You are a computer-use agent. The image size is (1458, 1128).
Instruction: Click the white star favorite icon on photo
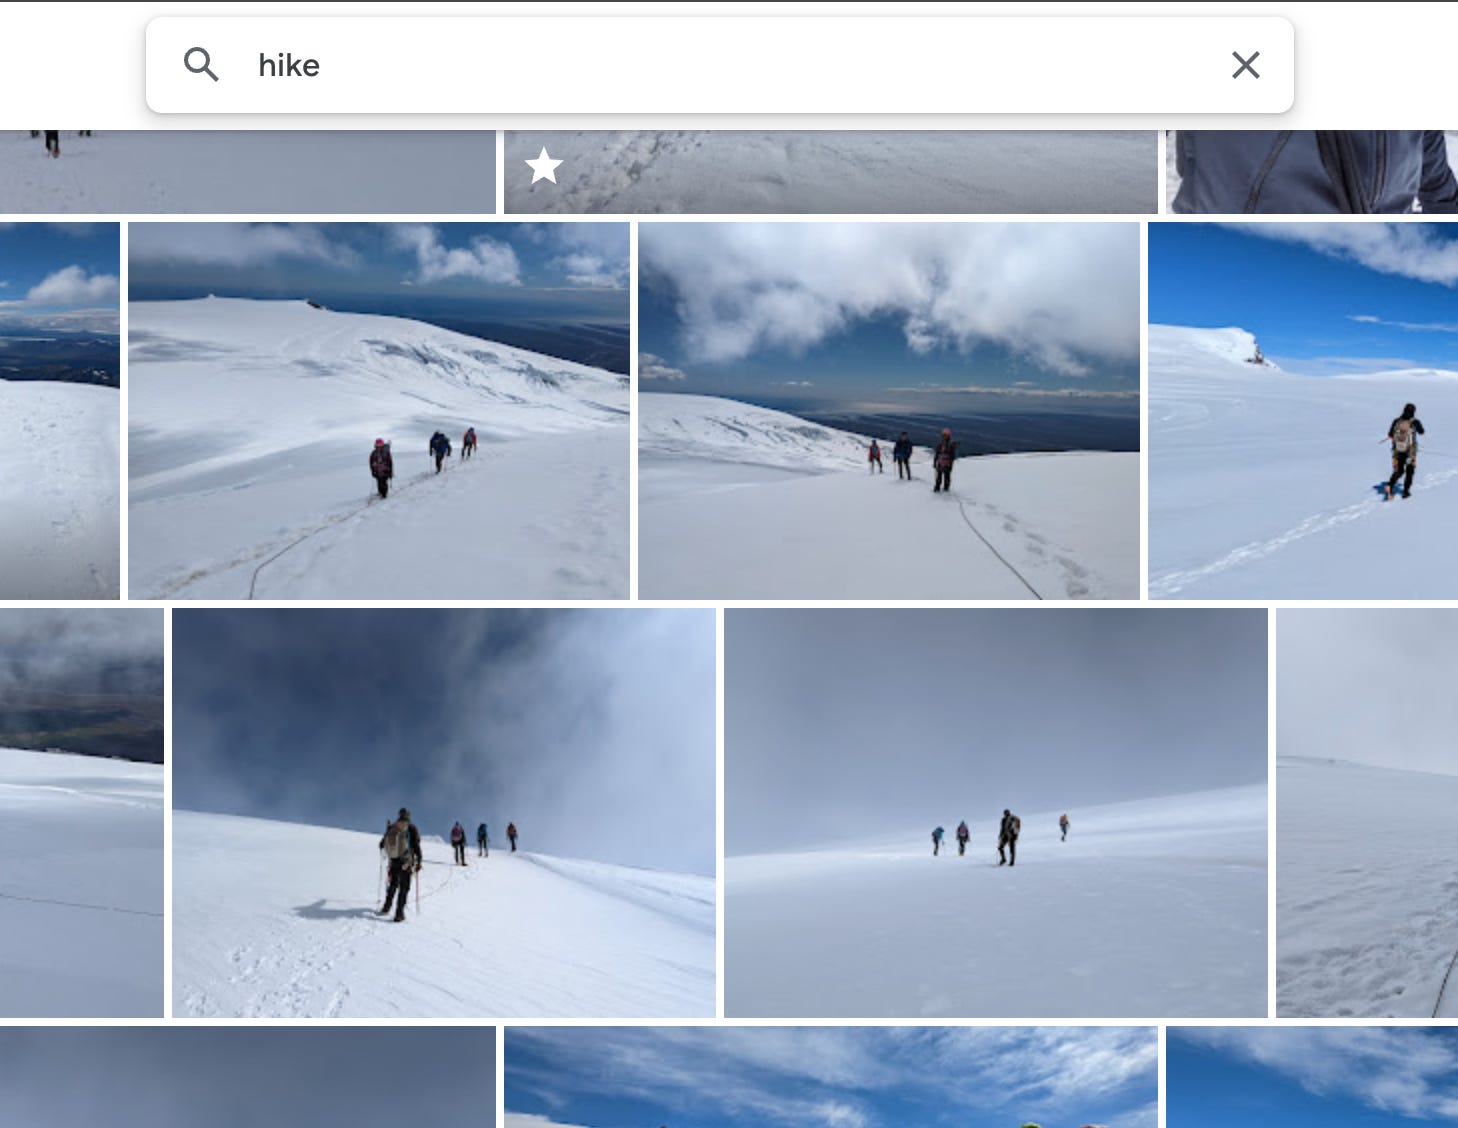544,166
